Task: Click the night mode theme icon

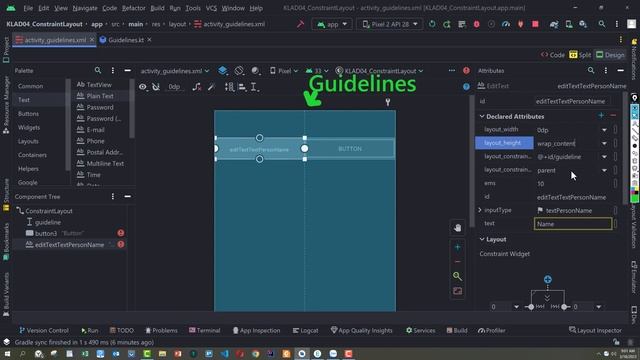Action: coord(256,71)
